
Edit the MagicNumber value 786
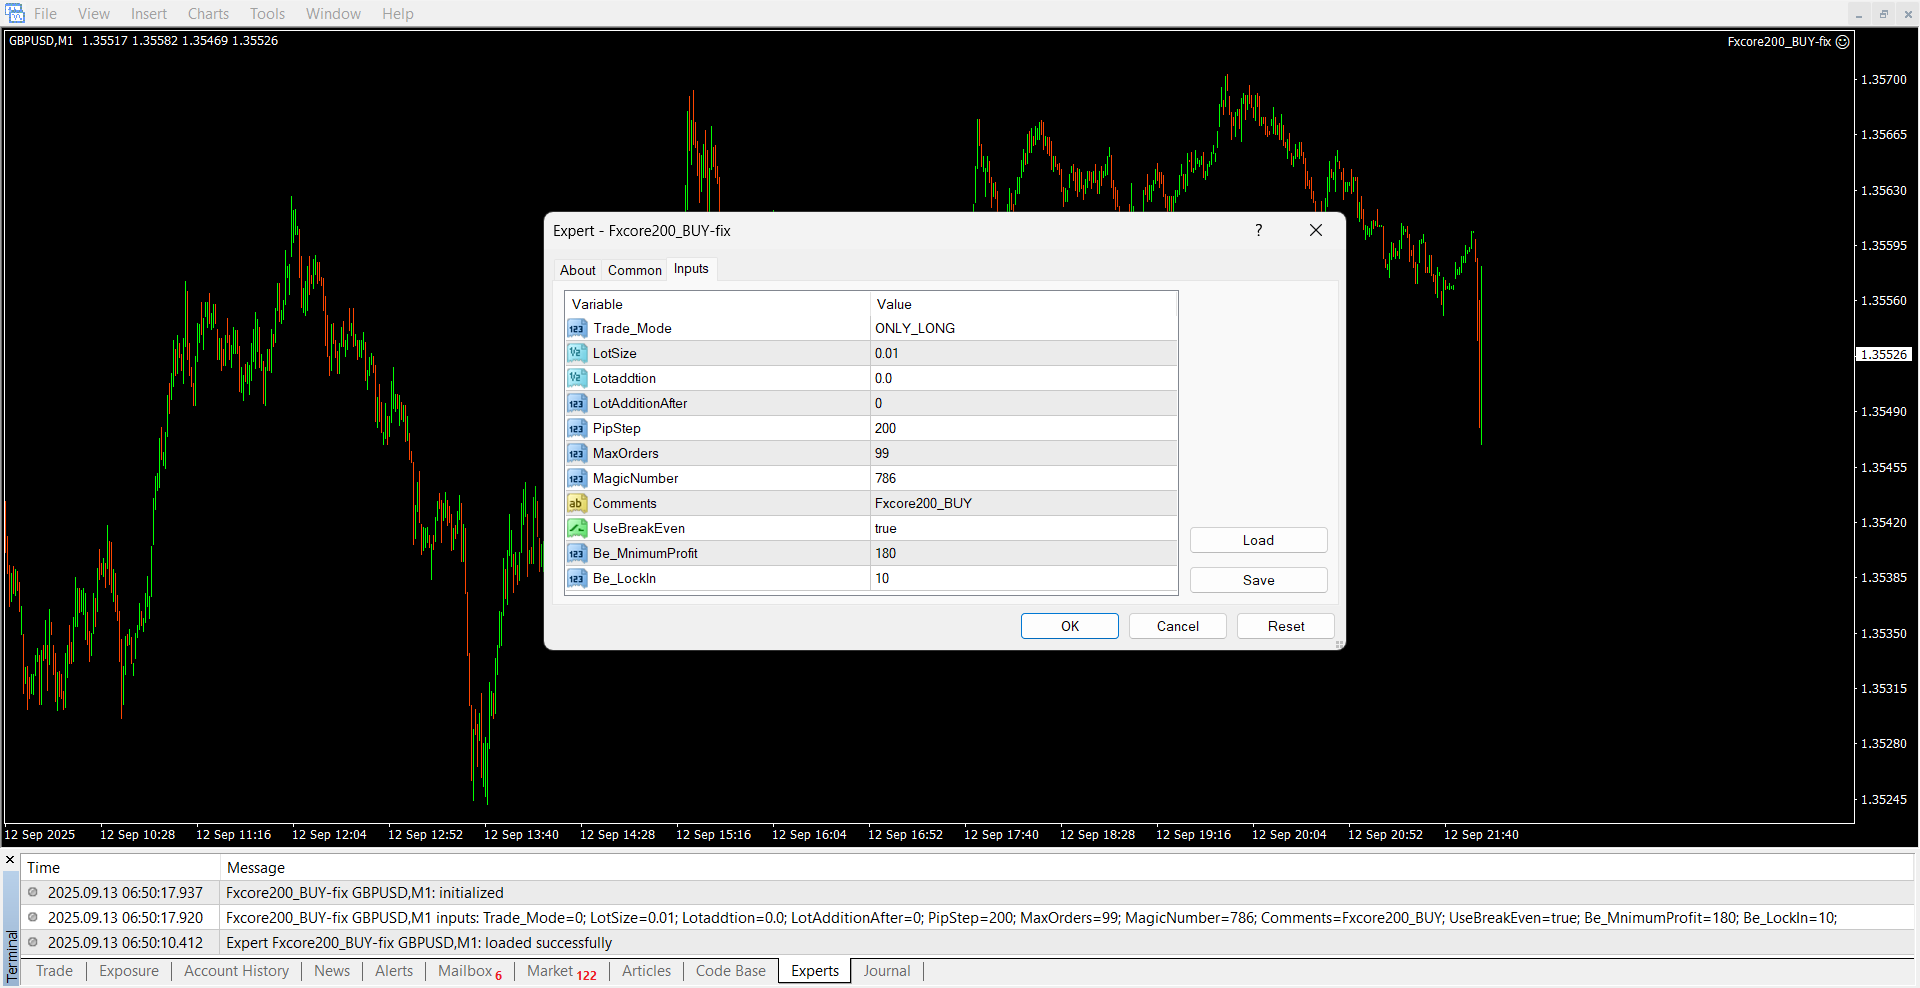(x=1022, y=479)
